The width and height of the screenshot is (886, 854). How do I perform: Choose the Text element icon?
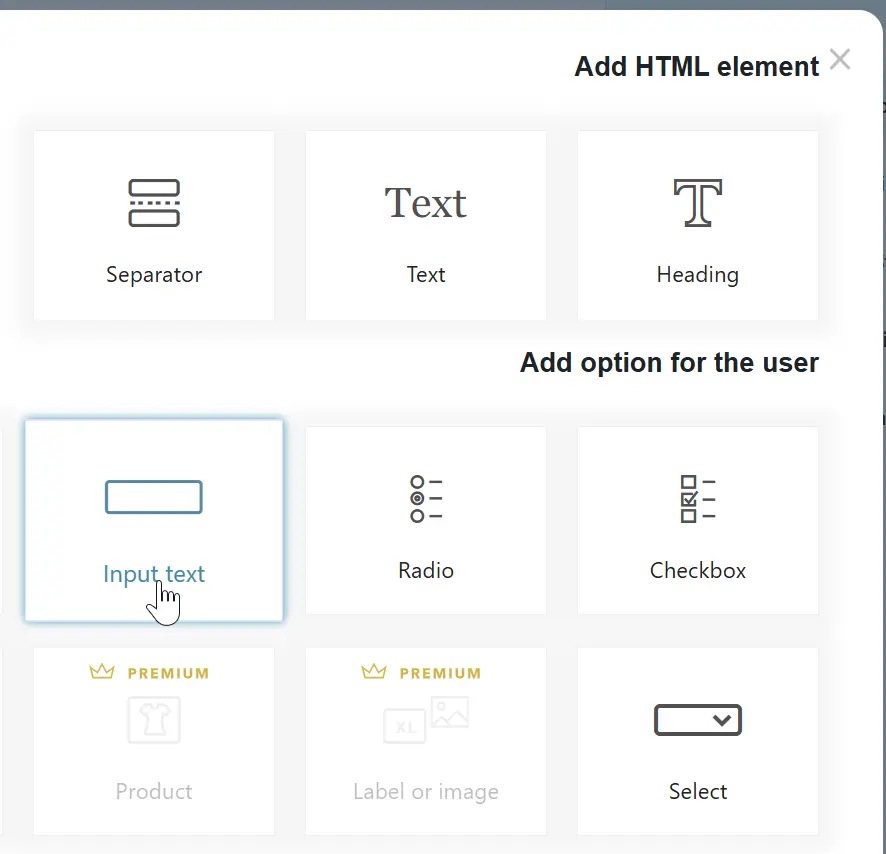[425, 203]
